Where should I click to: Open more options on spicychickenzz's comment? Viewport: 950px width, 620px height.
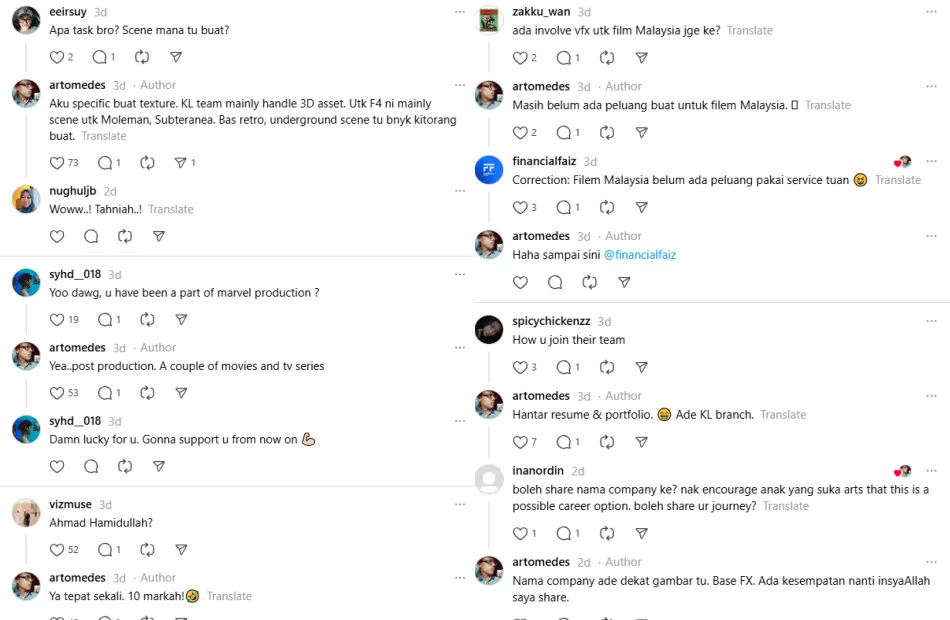click(x=931, y=321)
